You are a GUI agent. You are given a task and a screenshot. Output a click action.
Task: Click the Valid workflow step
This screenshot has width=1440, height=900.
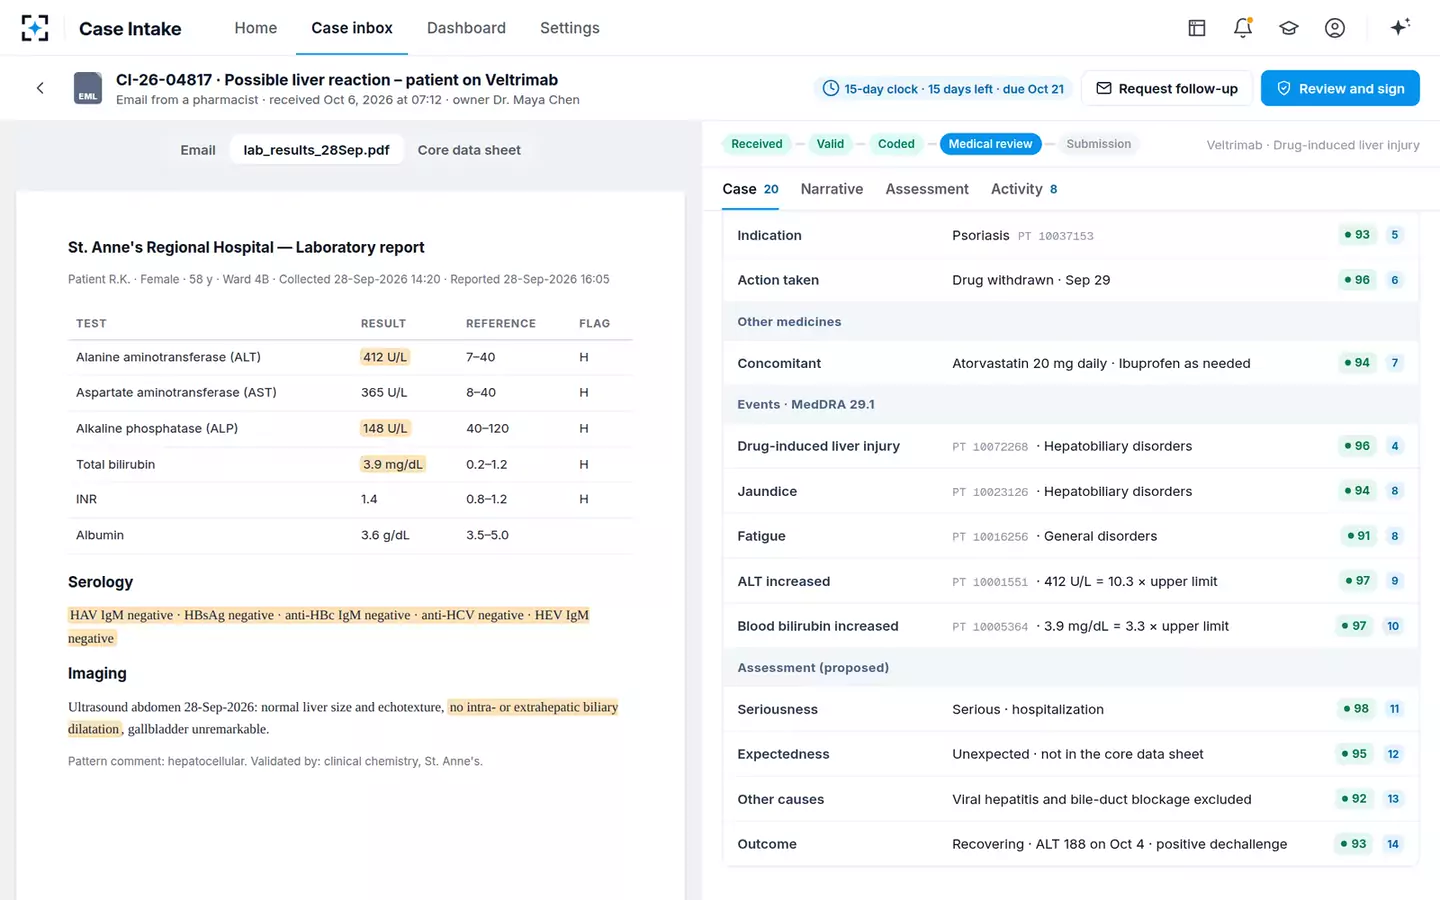[830, 144]
